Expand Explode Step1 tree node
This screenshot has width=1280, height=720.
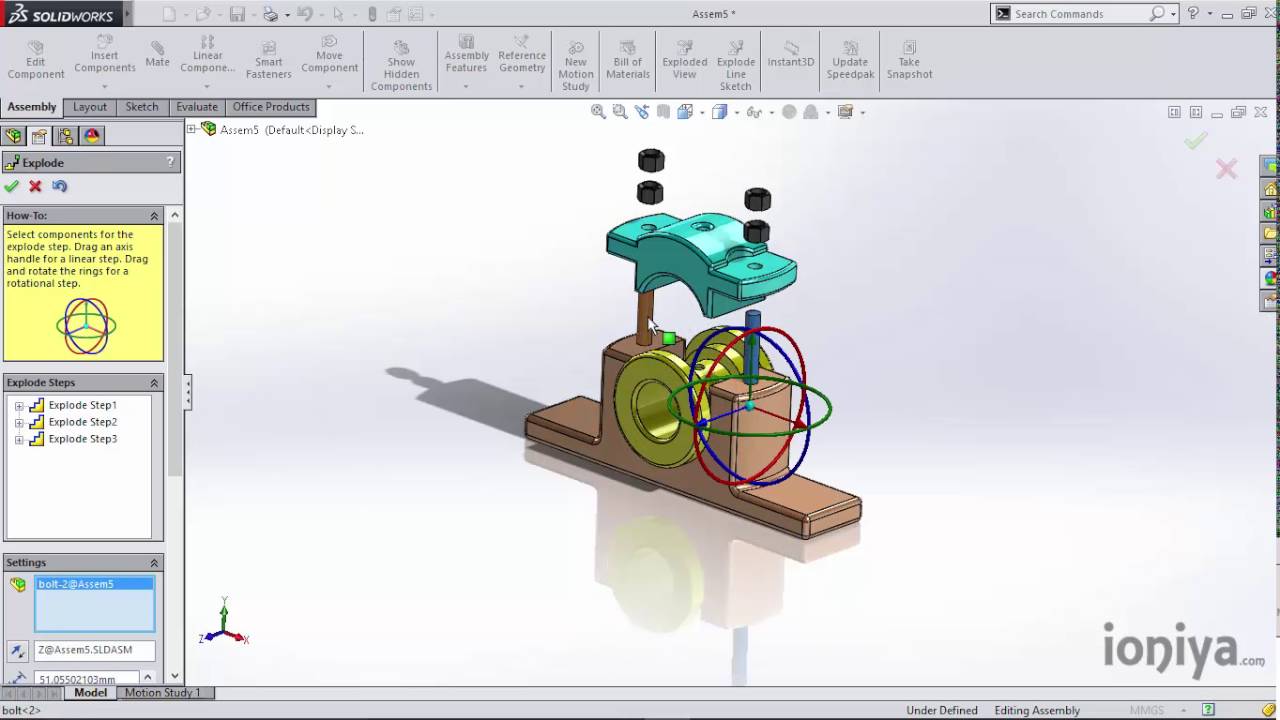point(19,406)
